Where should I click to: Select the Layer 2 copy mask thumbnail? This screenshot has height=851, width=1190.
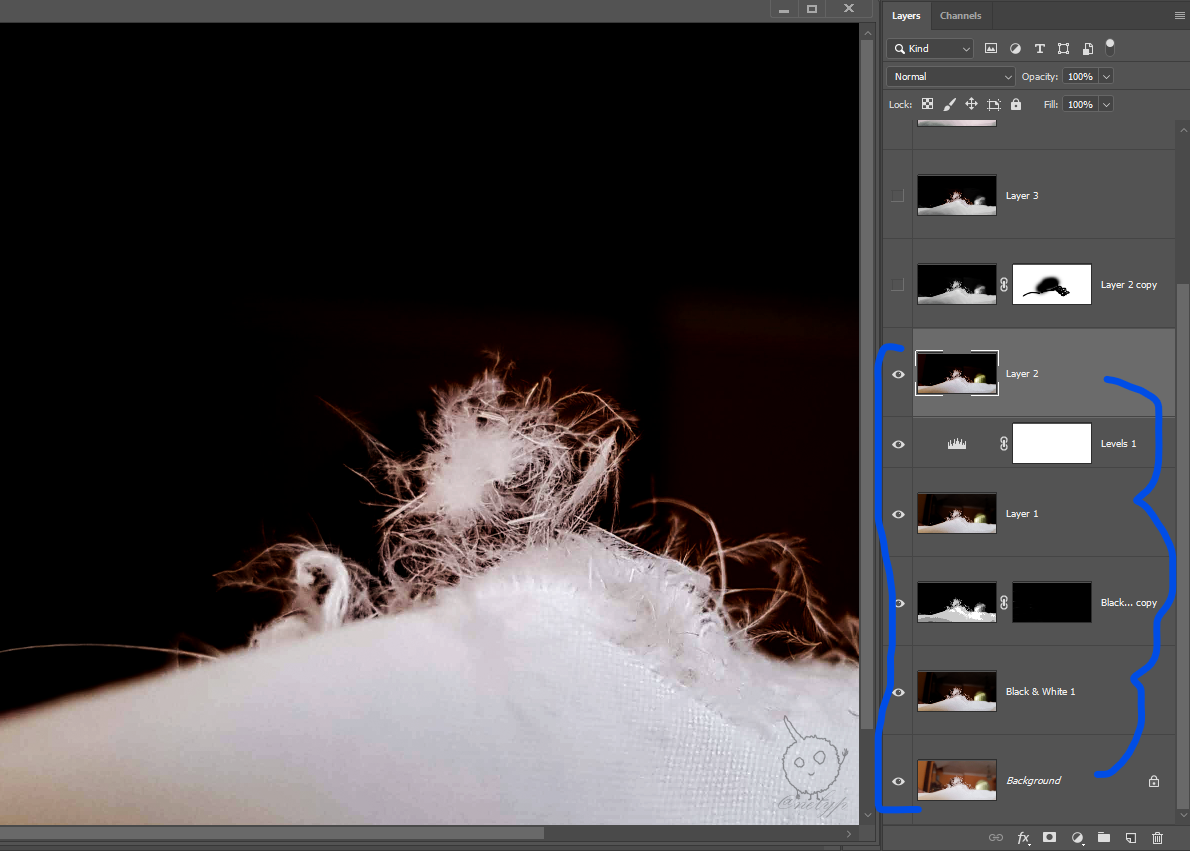1051,285
